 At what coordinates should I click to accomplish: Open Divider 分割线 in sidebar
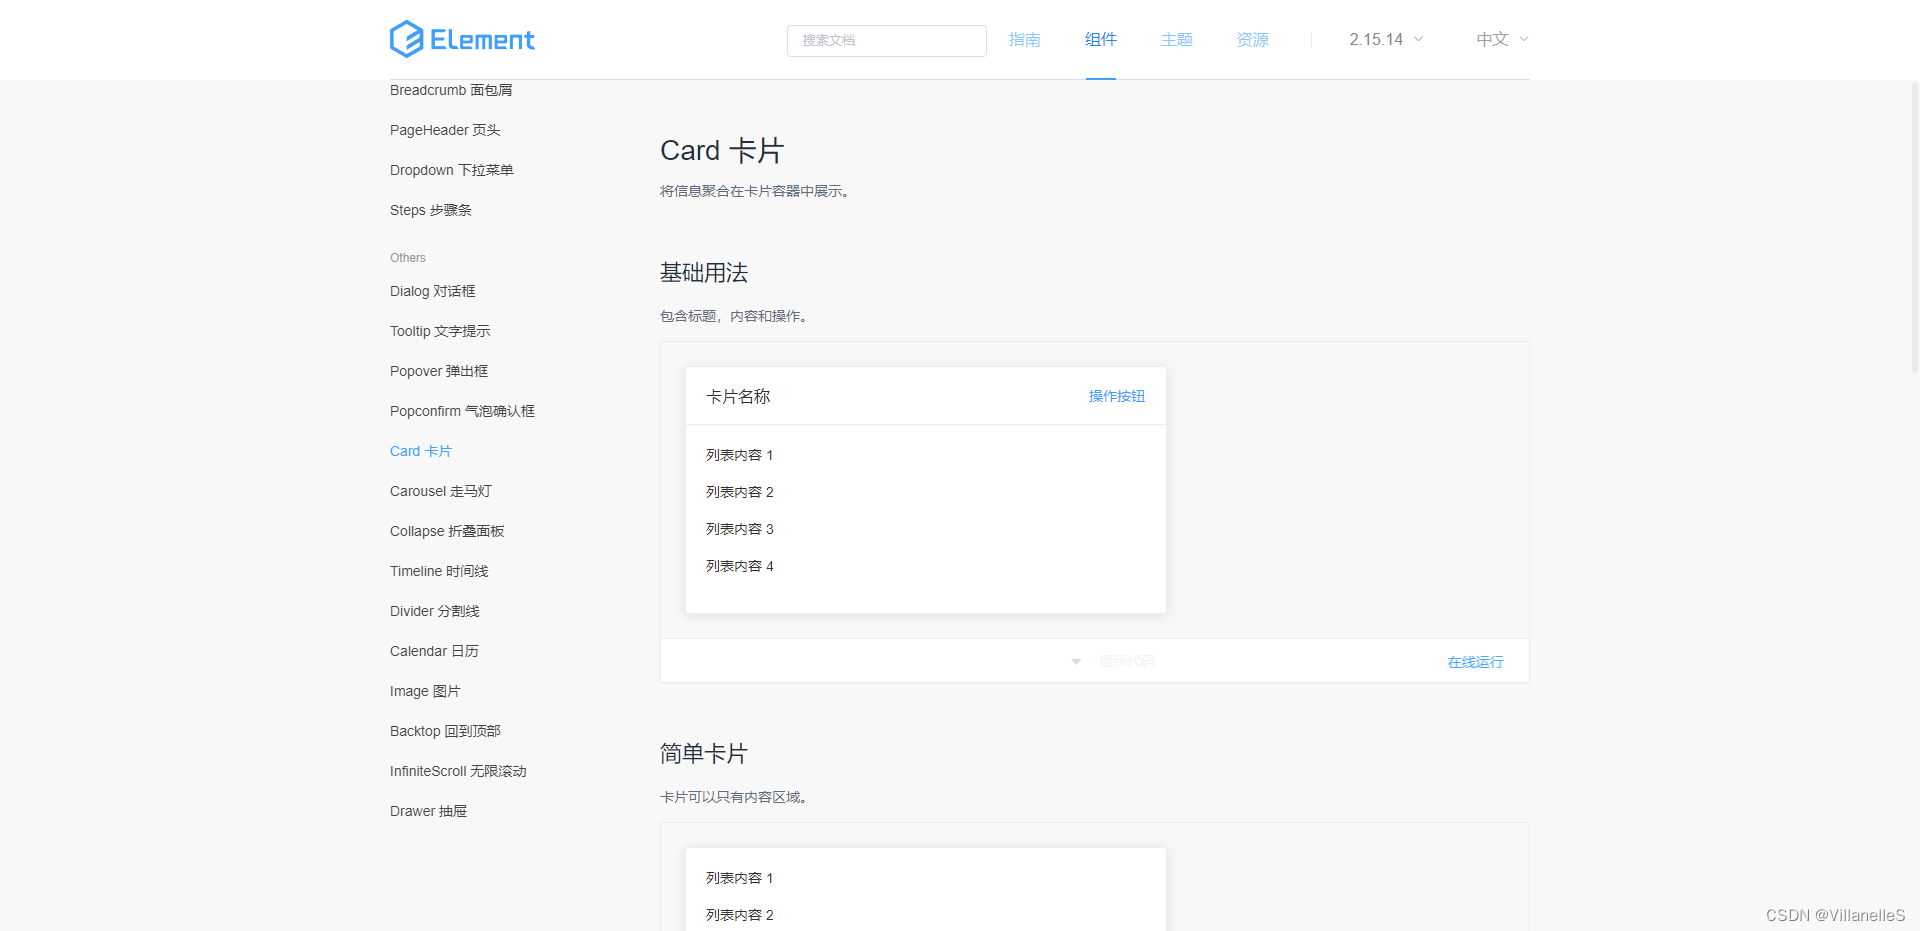[x=435, y=611]
